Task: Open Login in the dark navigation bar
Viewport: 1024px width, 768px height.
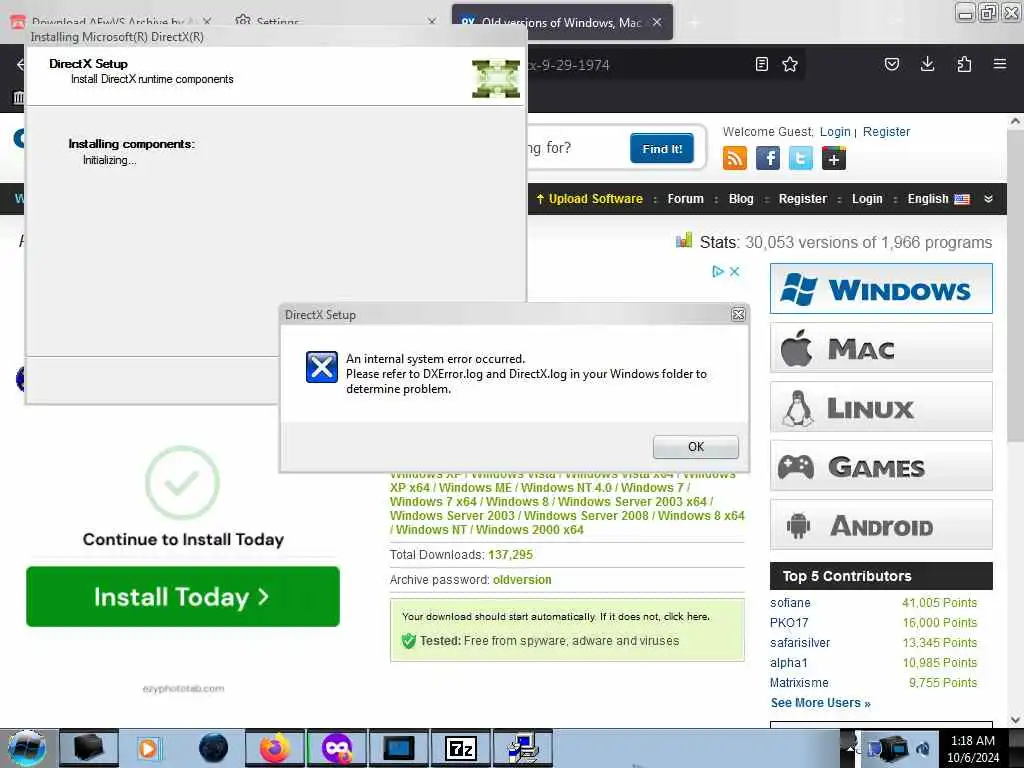Action: coord(867,199)
